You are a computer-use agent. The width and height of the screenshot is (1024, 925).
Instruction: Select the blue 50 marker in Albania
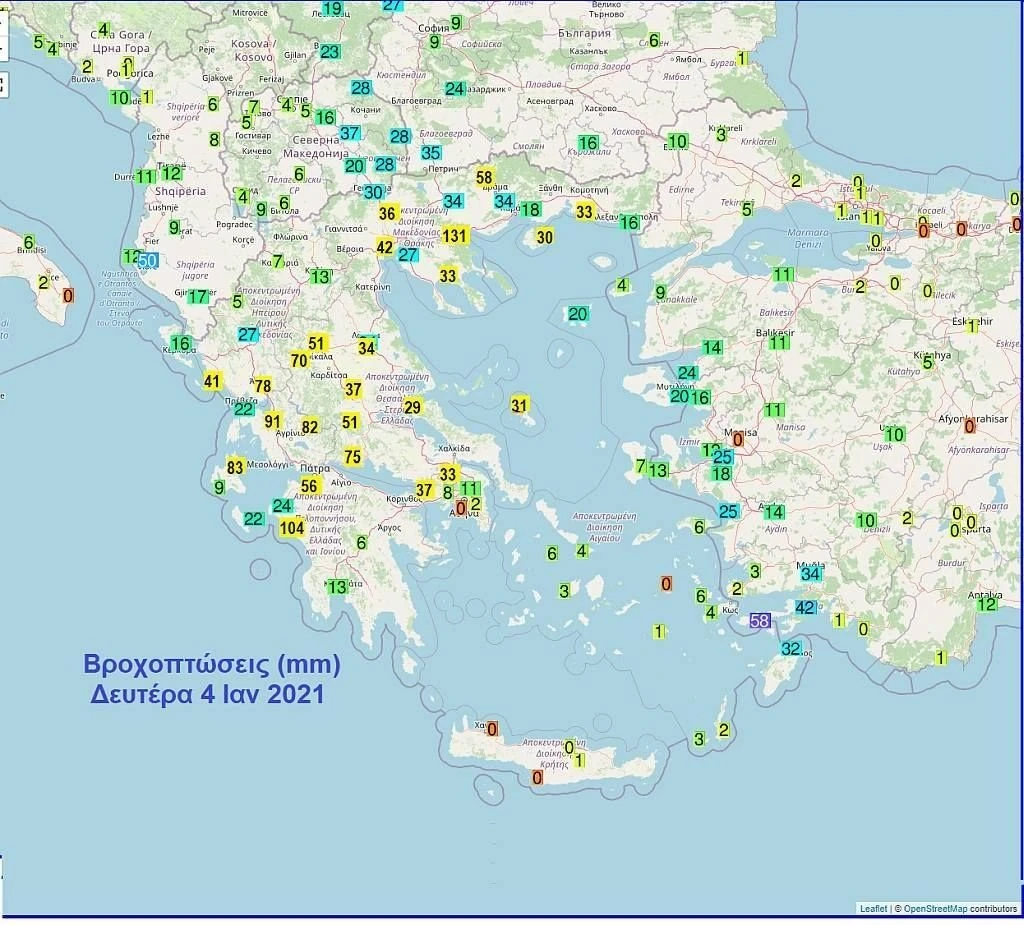coord(147,261)
